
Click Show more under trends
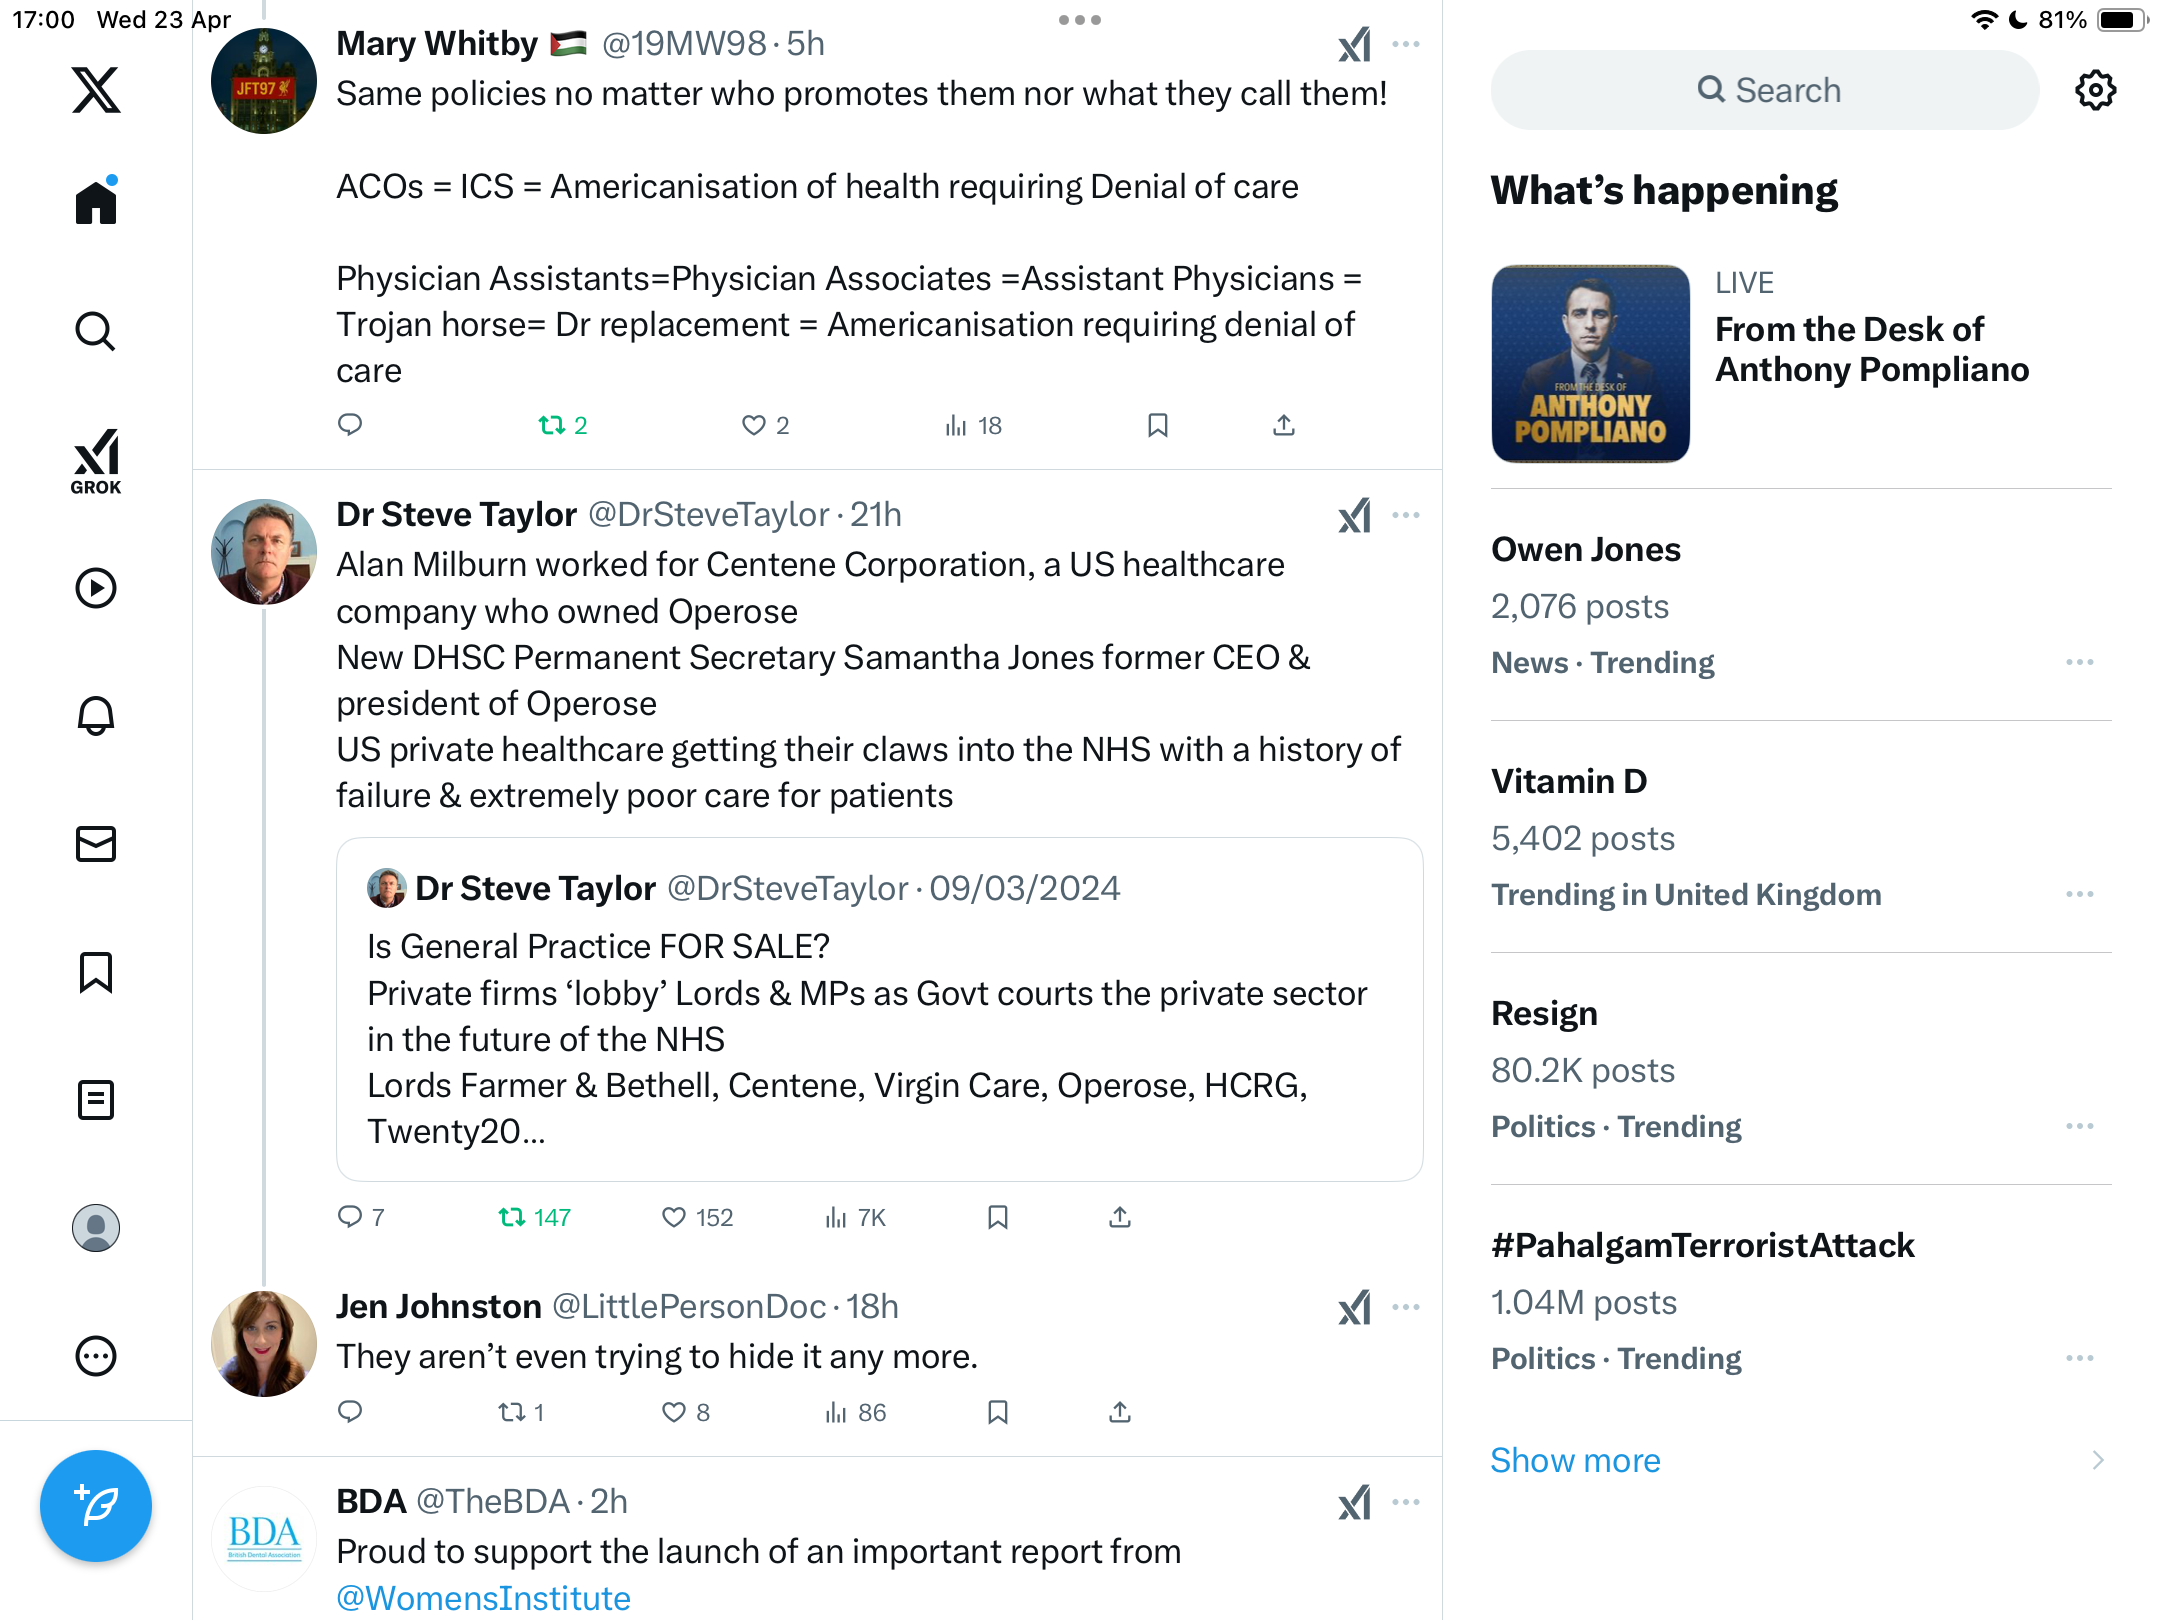pos(1575,1460)
